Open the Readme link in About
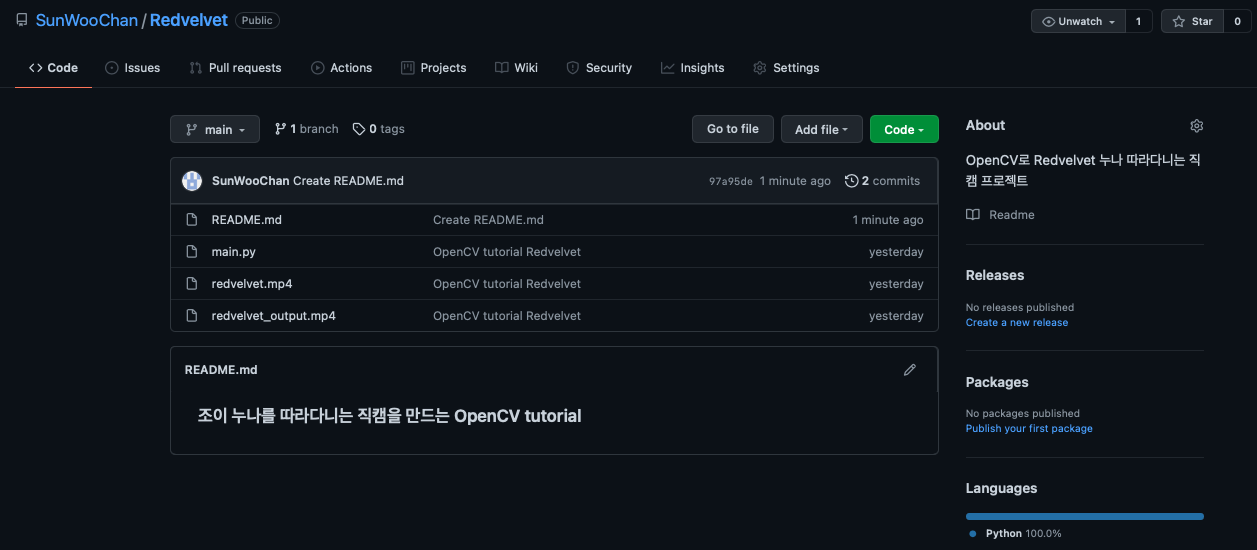This screenshot has width=1257, height=550. 1000,215
